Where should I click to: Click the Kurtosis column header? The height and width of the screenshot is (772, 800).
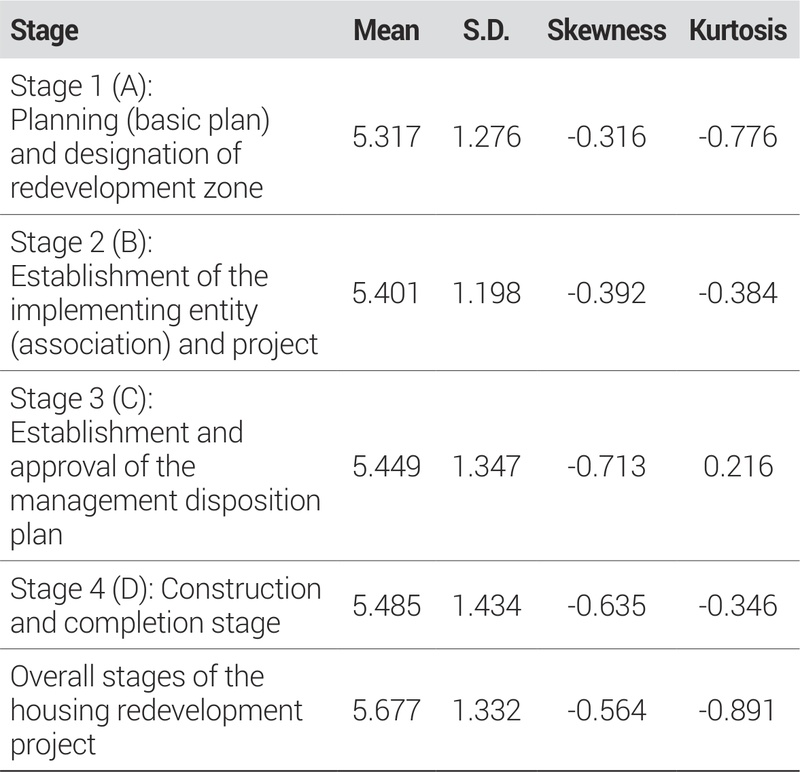coord(738,31)
